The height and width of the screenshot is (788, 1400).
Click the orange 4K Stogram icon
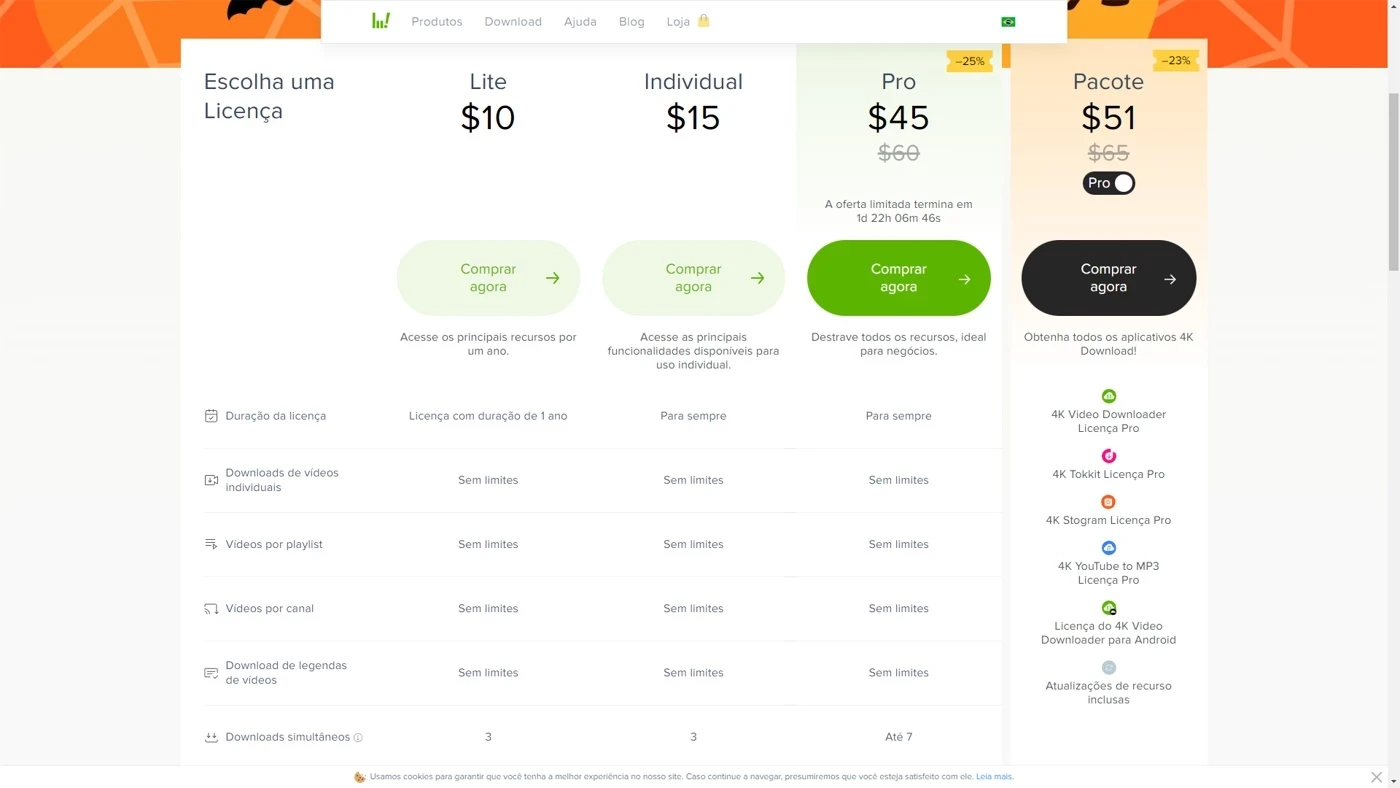(x=1109, y=502)
